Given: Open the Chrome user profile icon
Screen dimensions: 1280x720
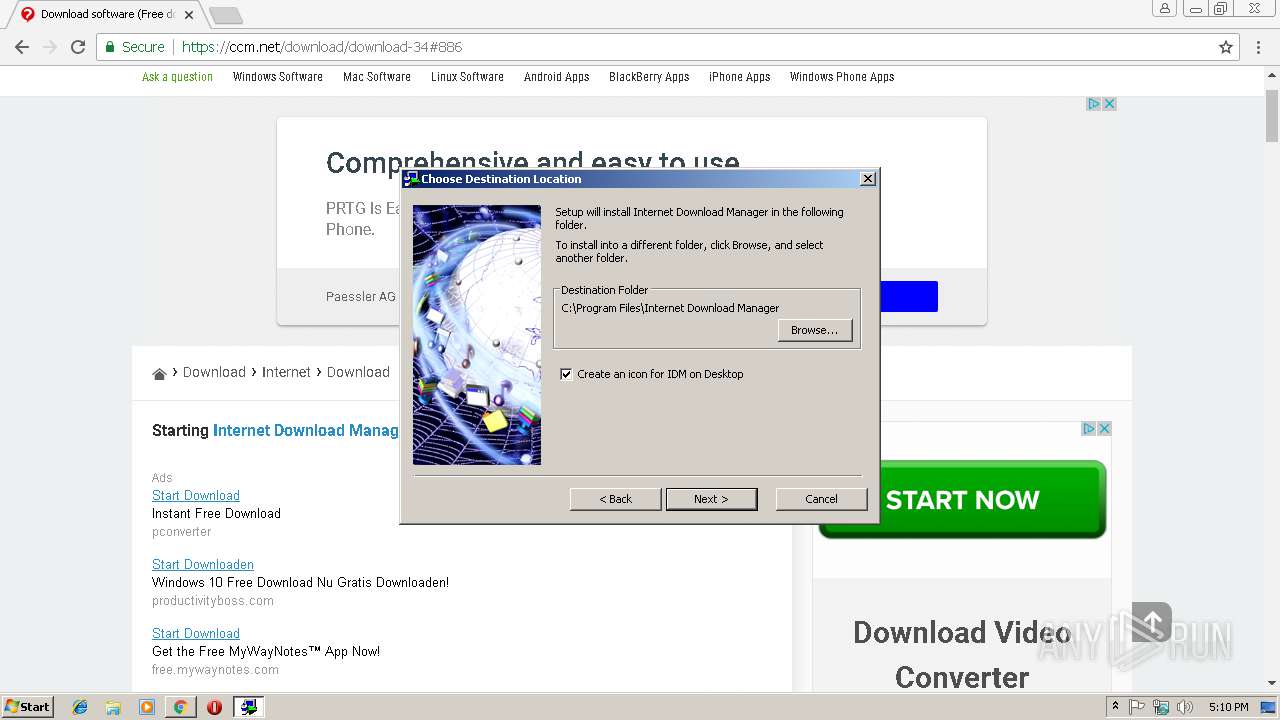Looking at the screenshot, I should [1165, 9].
